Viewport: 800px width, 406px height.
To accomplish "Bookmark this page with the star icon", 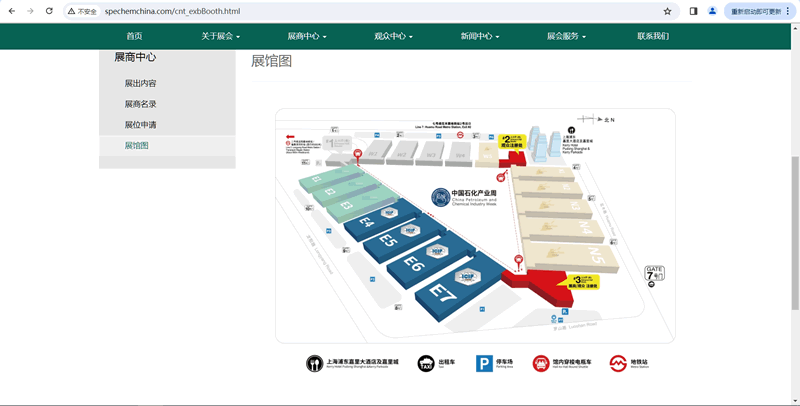I will pos(667,11).
